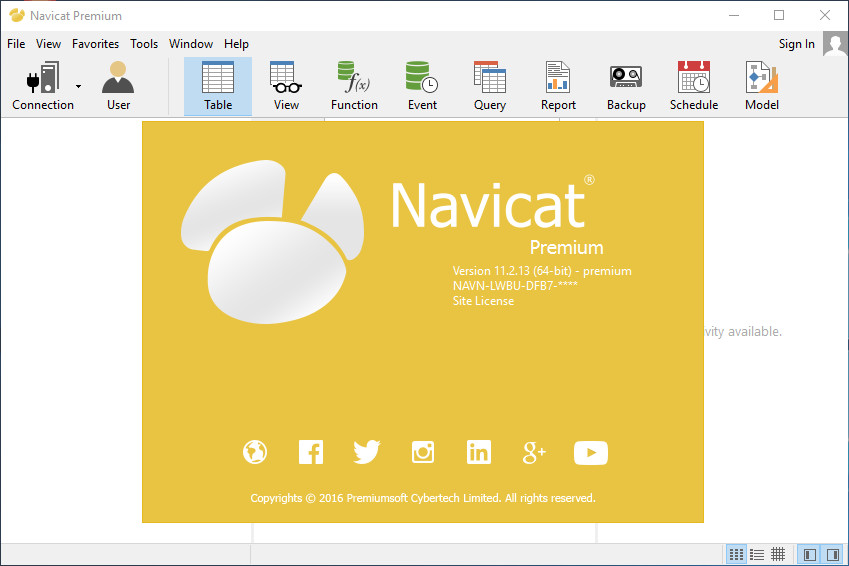
Task: Open the User manager icon
Action: (118, 87)
